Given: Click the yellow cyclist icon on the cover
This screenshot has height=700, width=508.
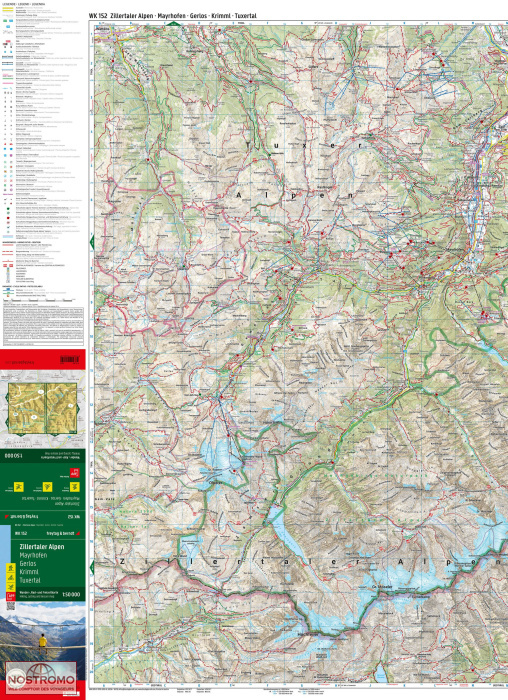Looking at the screenshot, I should pyautogui.click(x=10, y=578).
